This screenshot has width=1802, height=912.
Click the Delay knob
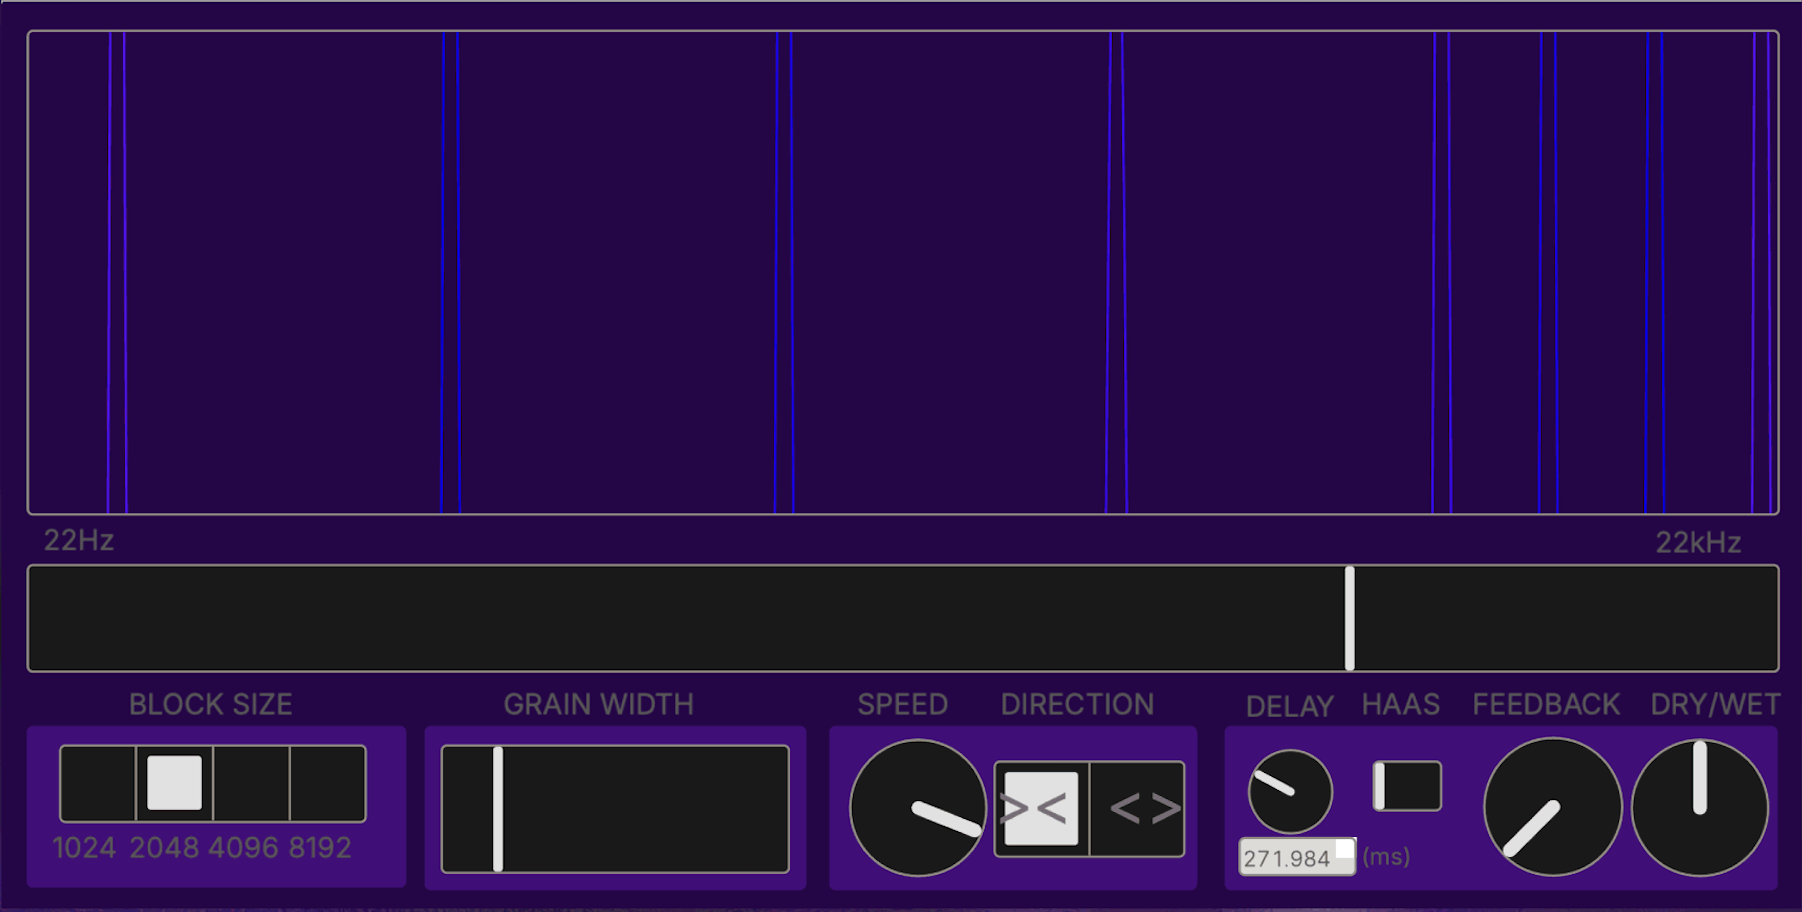tap(1290, 791)
